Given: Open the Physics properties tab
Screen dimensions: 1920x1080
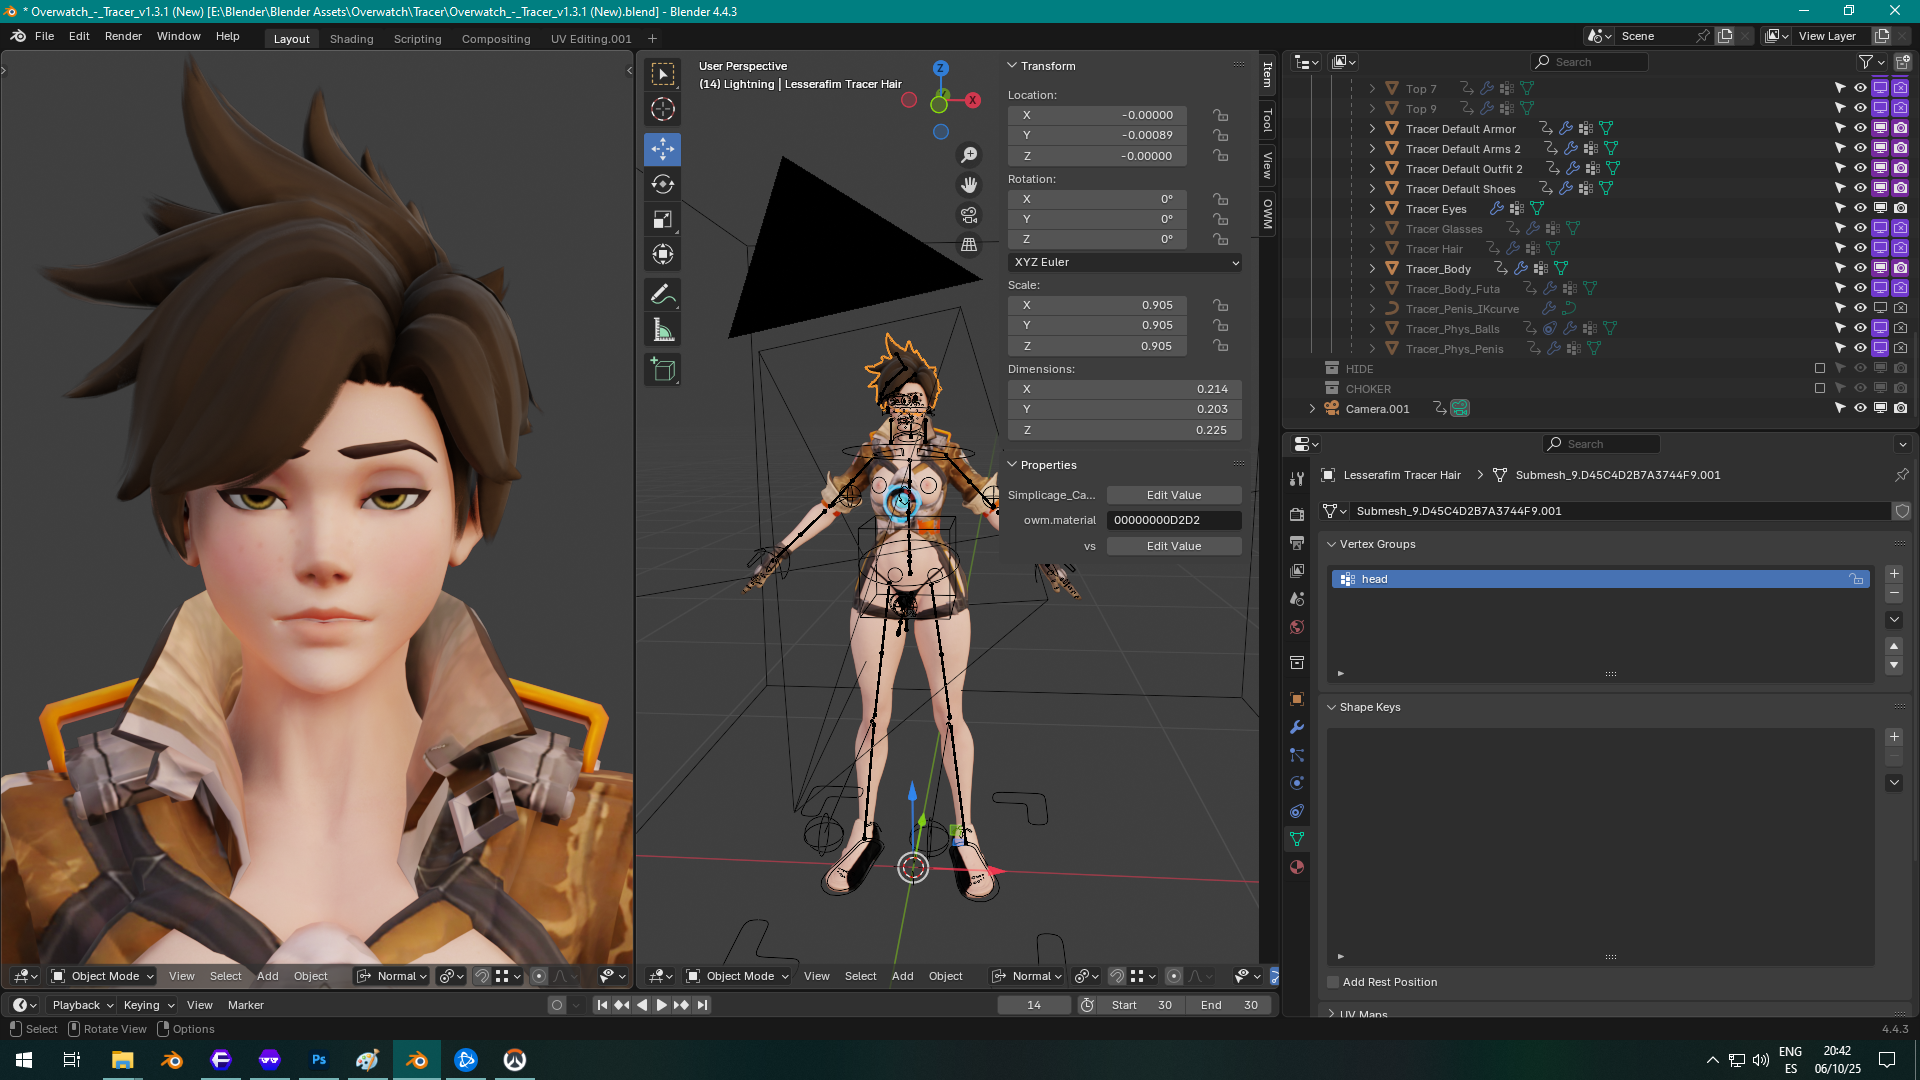Looking at the screenshot, I should click(x=1297, y=783).
